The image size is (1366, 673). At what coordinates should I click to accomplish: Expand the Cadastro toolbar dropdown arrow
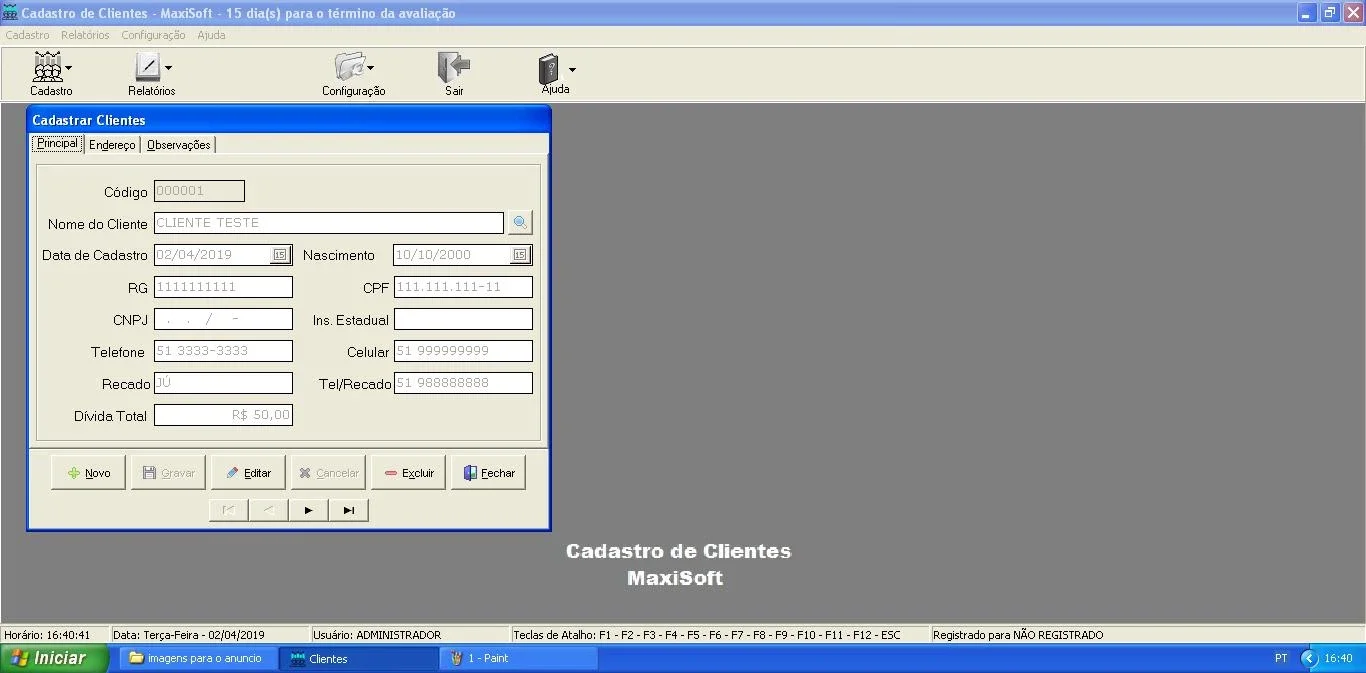coord(68,68)
